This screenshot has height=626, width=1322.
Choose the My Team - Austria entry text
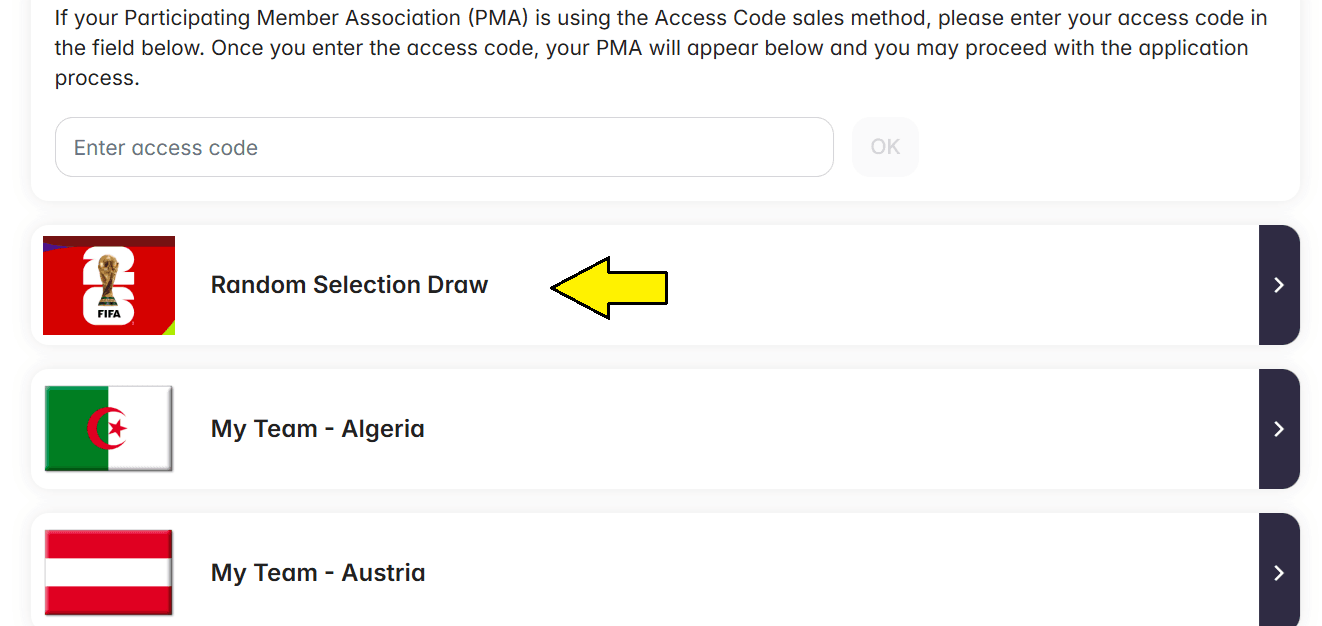[317, 573]
